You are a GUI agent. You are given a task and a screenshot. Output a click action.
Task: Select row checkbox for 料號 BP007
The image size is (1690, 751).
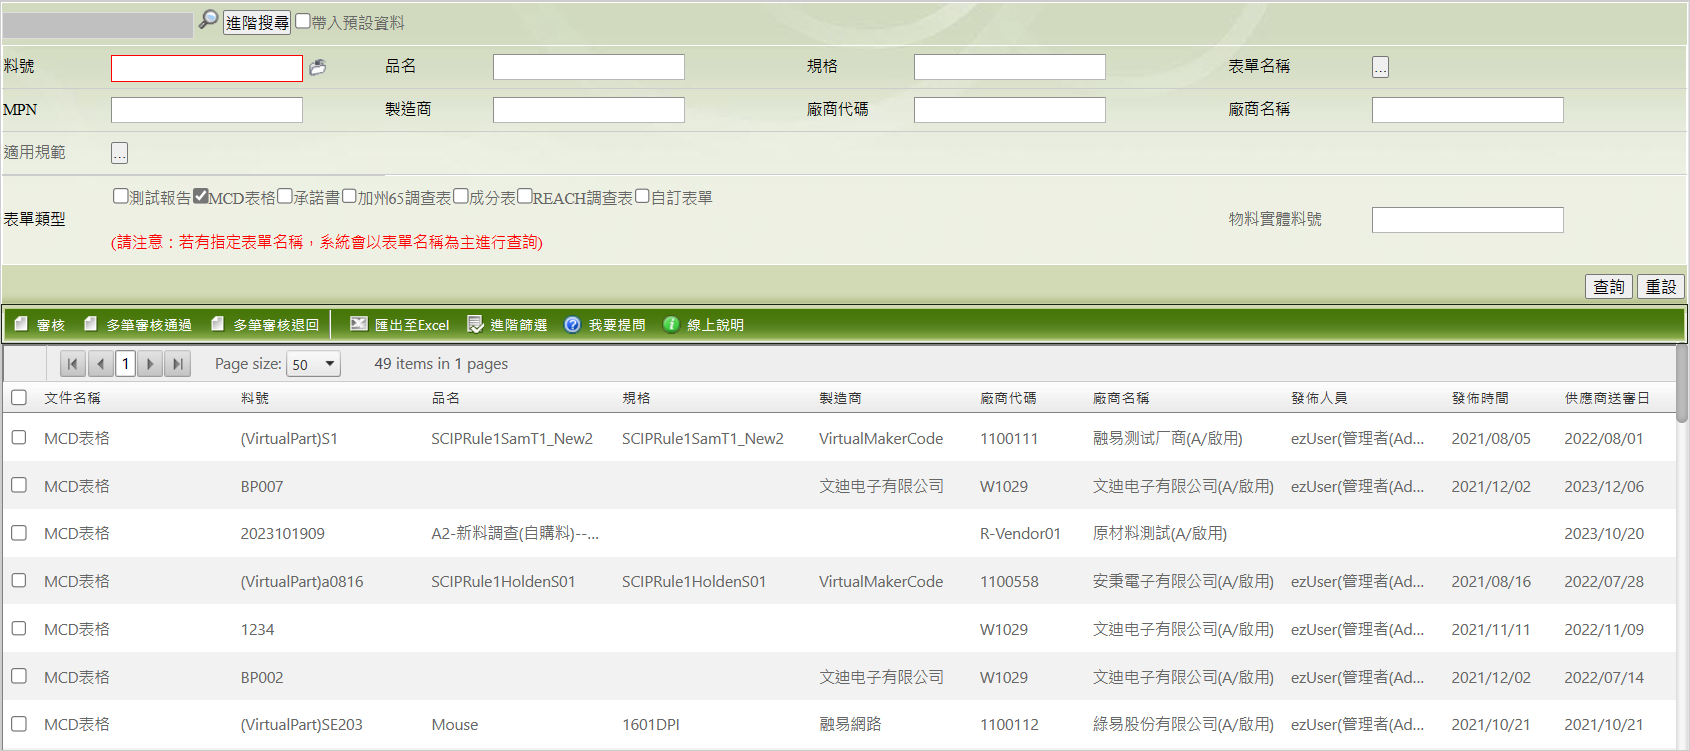(19, 485)
